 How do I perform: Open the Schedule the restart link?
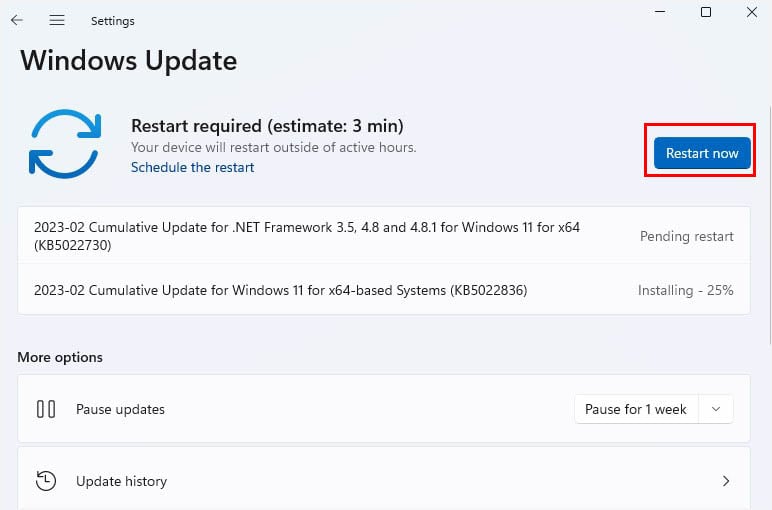192,167
